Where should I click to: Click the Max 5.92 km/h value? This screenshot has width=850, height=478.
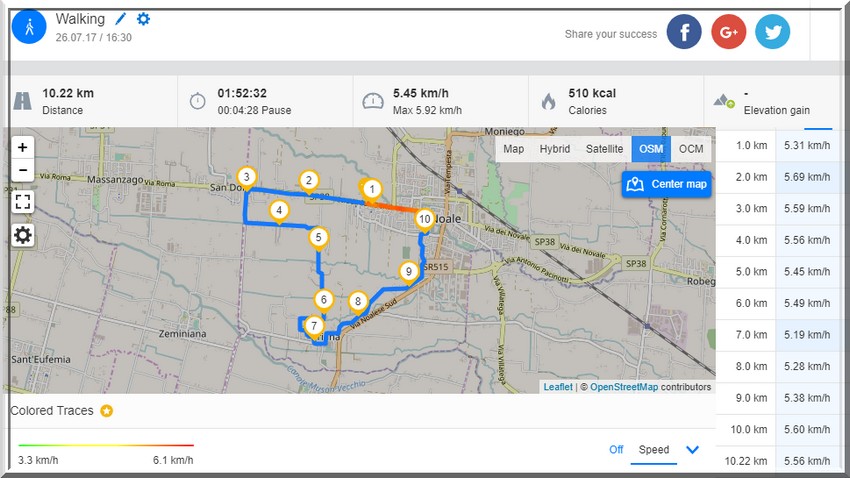(427, 111)
